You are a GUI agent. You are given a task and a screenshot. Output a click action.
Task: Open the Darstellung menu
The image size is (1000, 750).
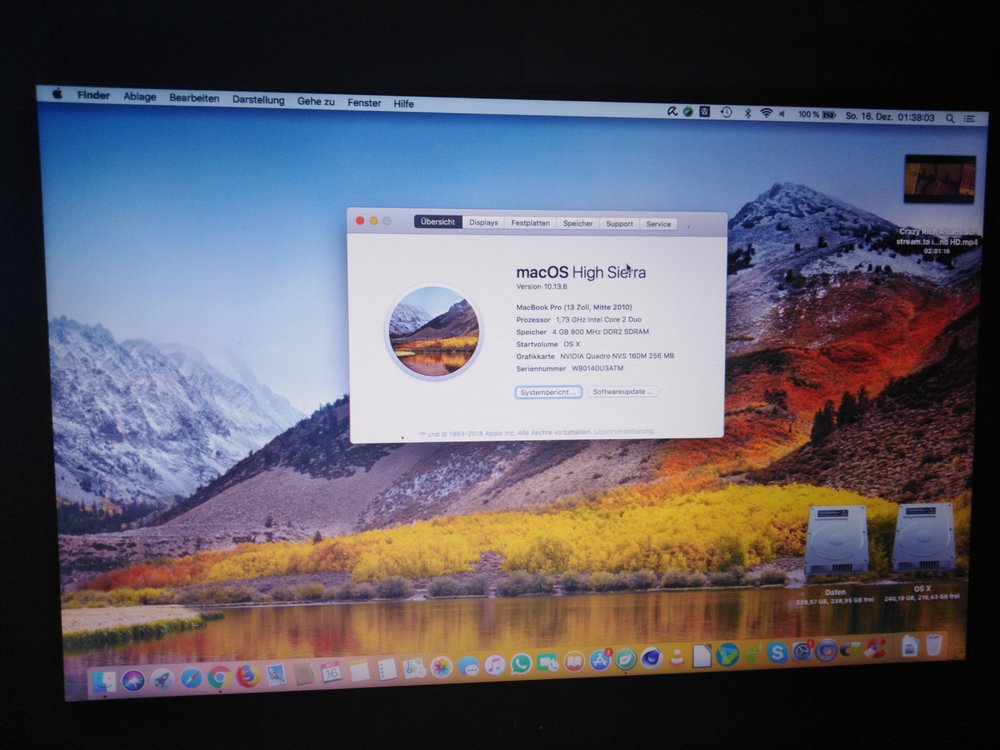(258, 100)
